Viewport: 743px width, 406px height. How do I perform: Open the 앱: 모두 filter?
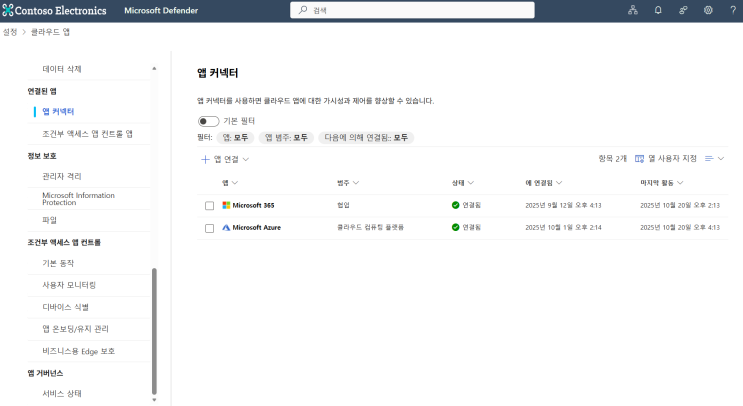coord(235,137)
